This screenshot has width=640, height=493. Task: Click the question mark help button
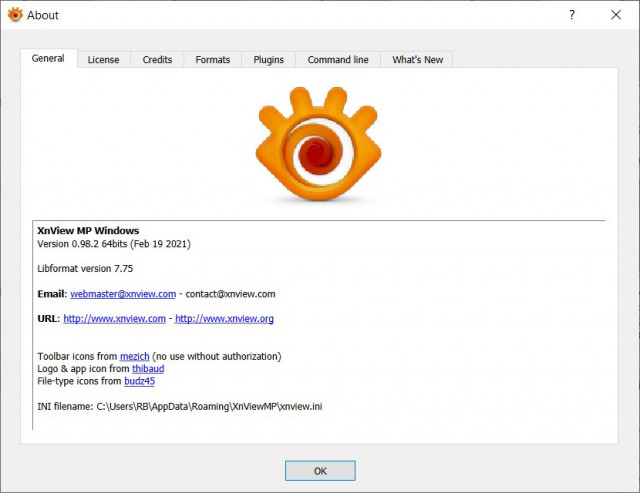tap(572, 15)
